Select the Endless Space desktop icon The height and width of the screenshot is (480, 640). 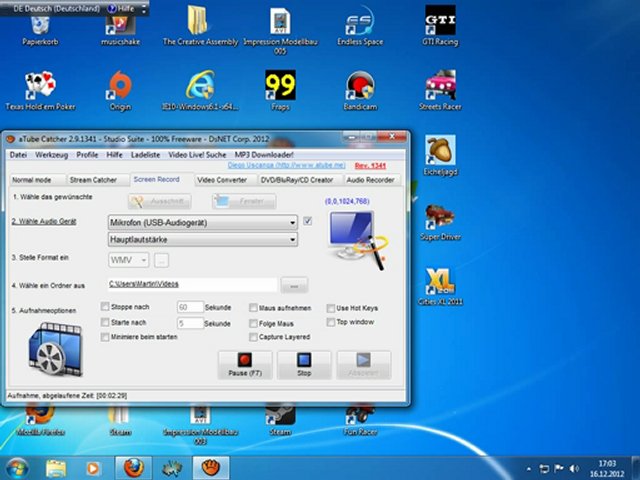click(x=360, y=22)
